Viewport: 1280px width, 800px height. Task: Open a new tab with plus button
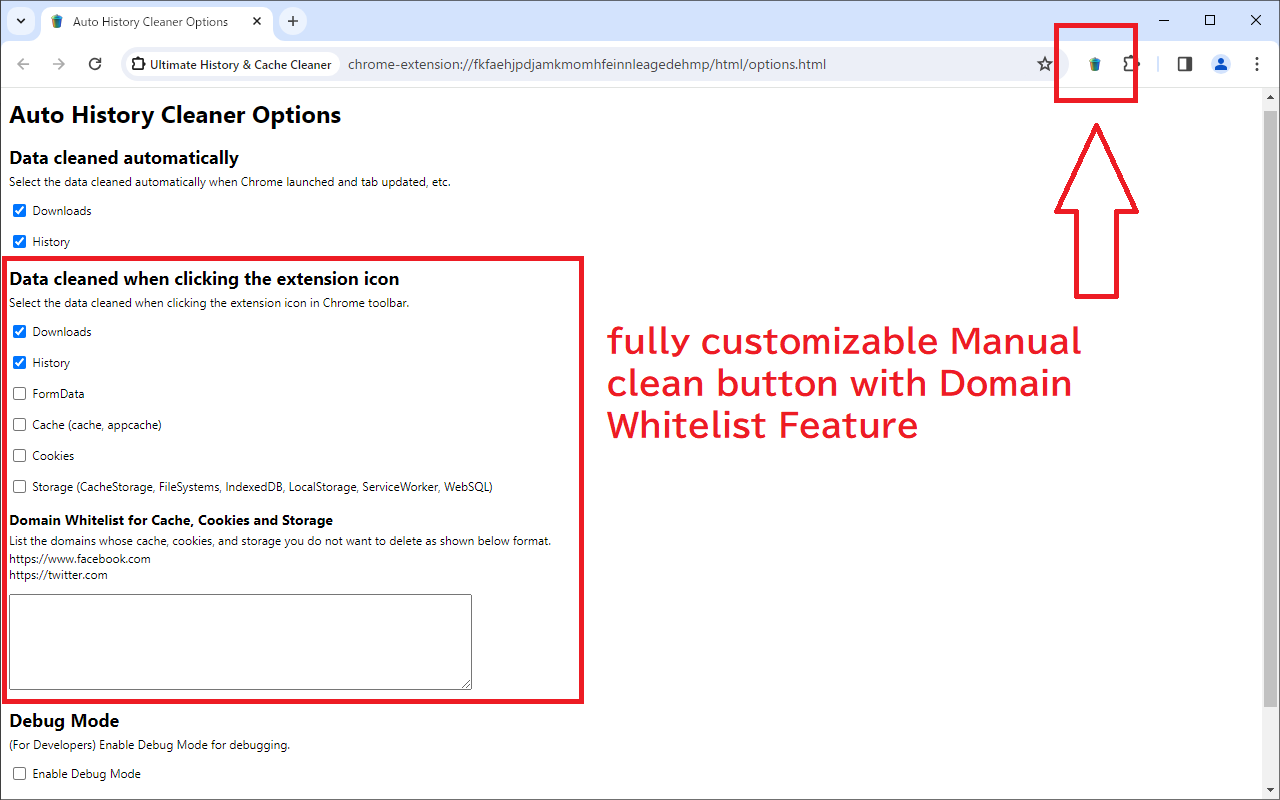(x=293, y=21)
